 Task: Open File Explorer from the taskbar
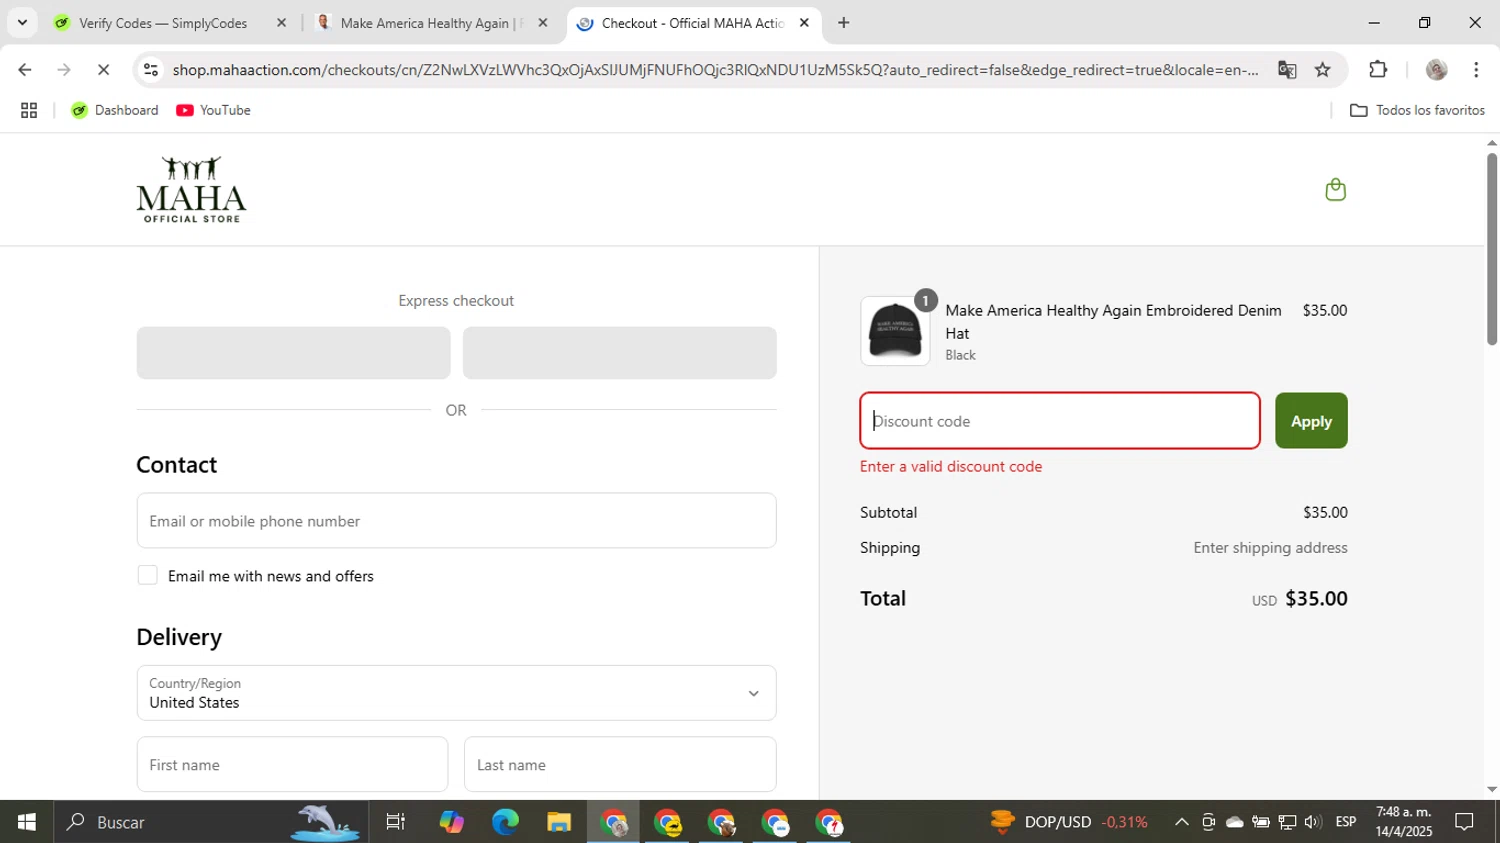coord(559,822)
